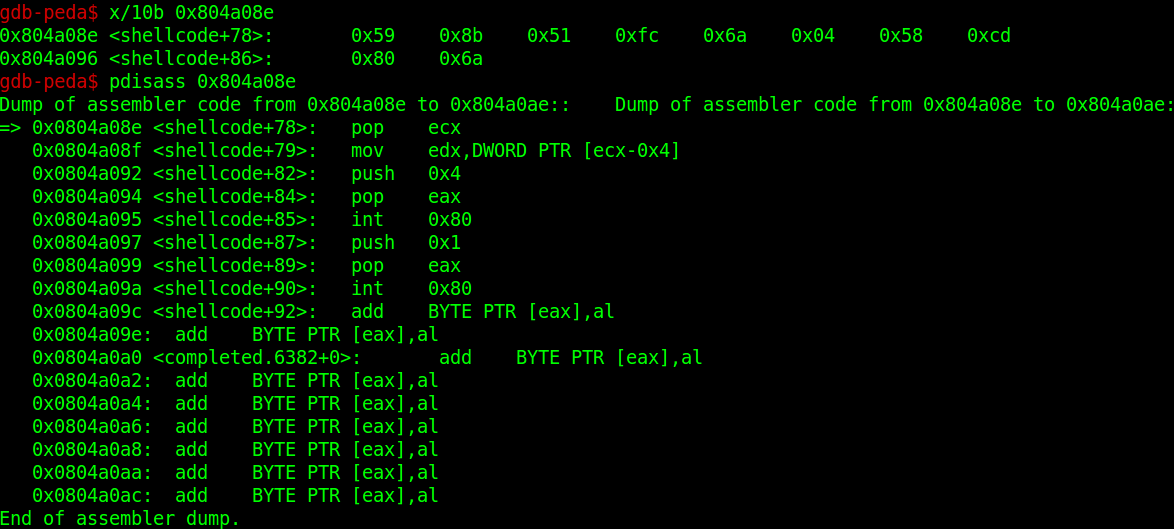1174x529 pixels.
Task: Click address 0x0804a09c in the disassembly
Action: click(x=87, y=312)
